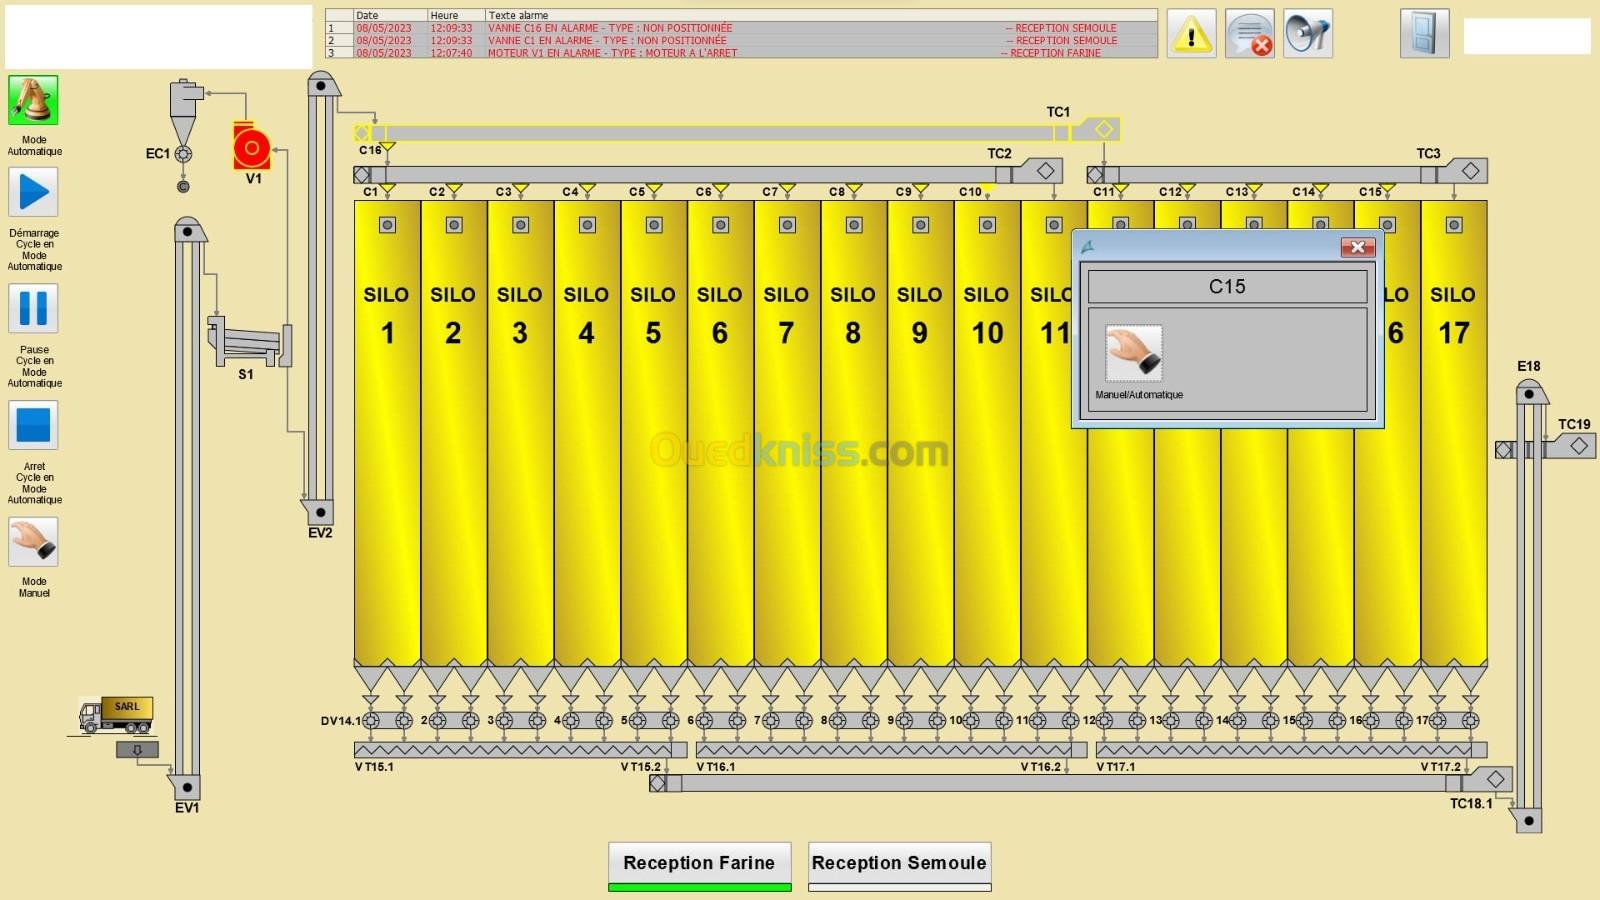Image resolution: width=1600 pixels, height=900 pixels.
Task: Select the VT17.1 screw conveyor
Action: click(x=1291, y=750)
